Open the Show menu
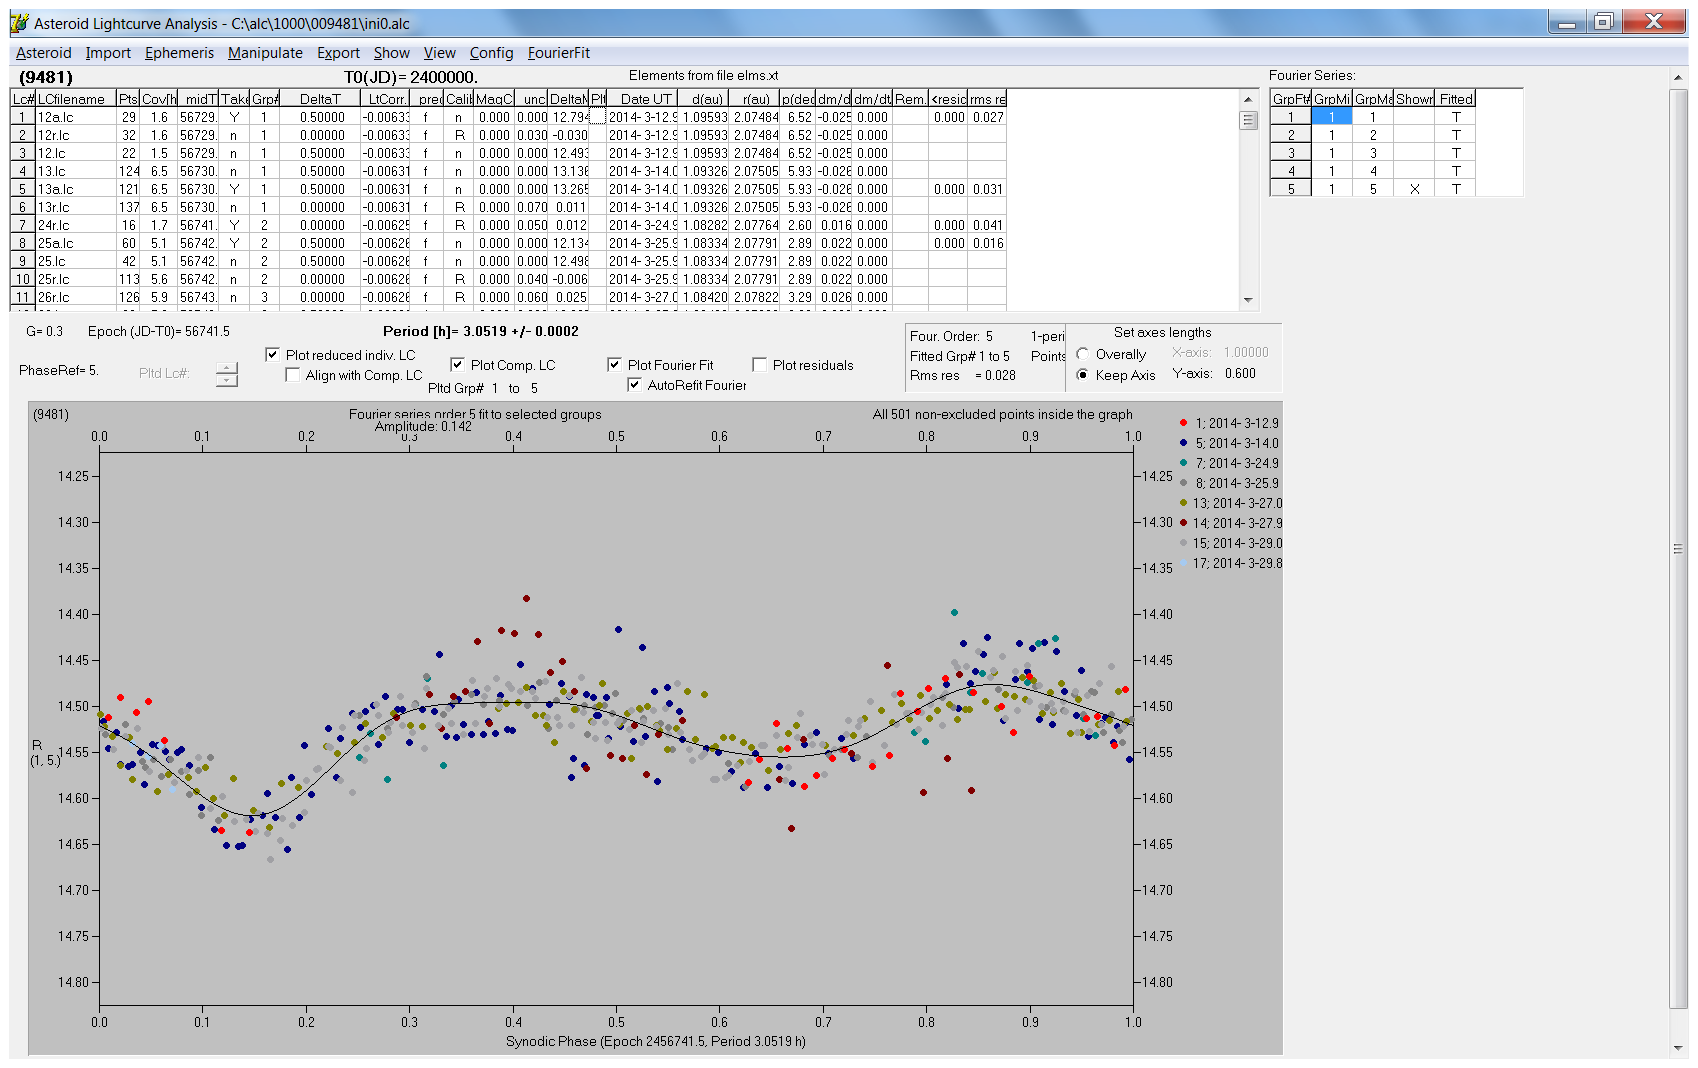This screenshot has width=1698, height=1068. tap(392, 53)
